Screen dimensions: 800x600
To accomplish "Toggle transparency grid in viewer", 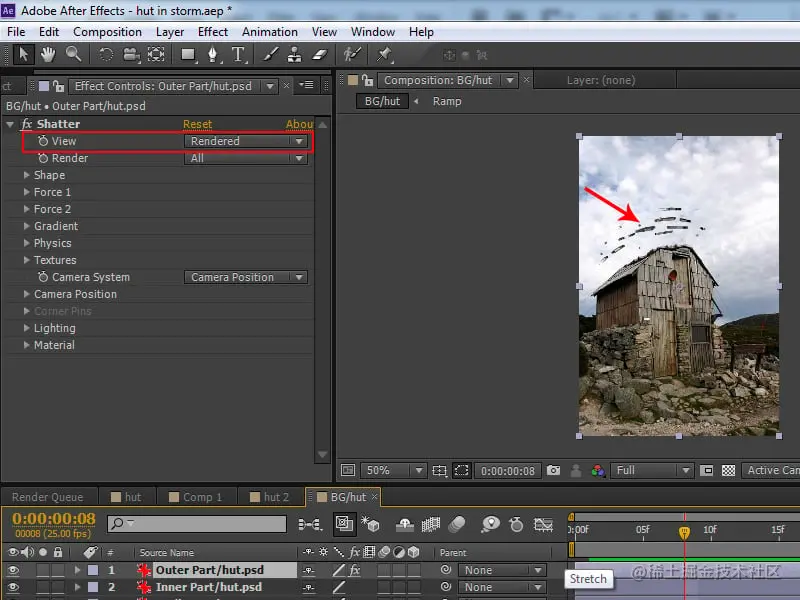I will click(728, 470).
